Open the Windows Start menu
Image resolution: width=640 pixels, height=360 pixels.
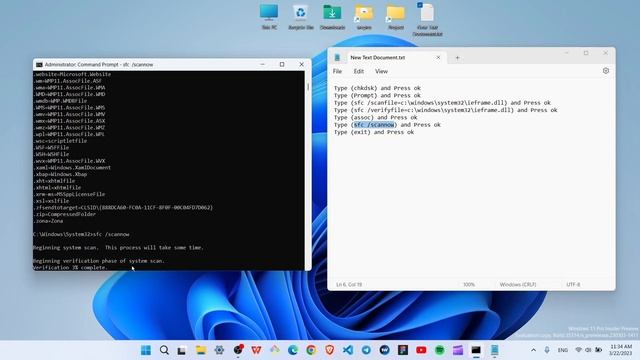[146, 350]
